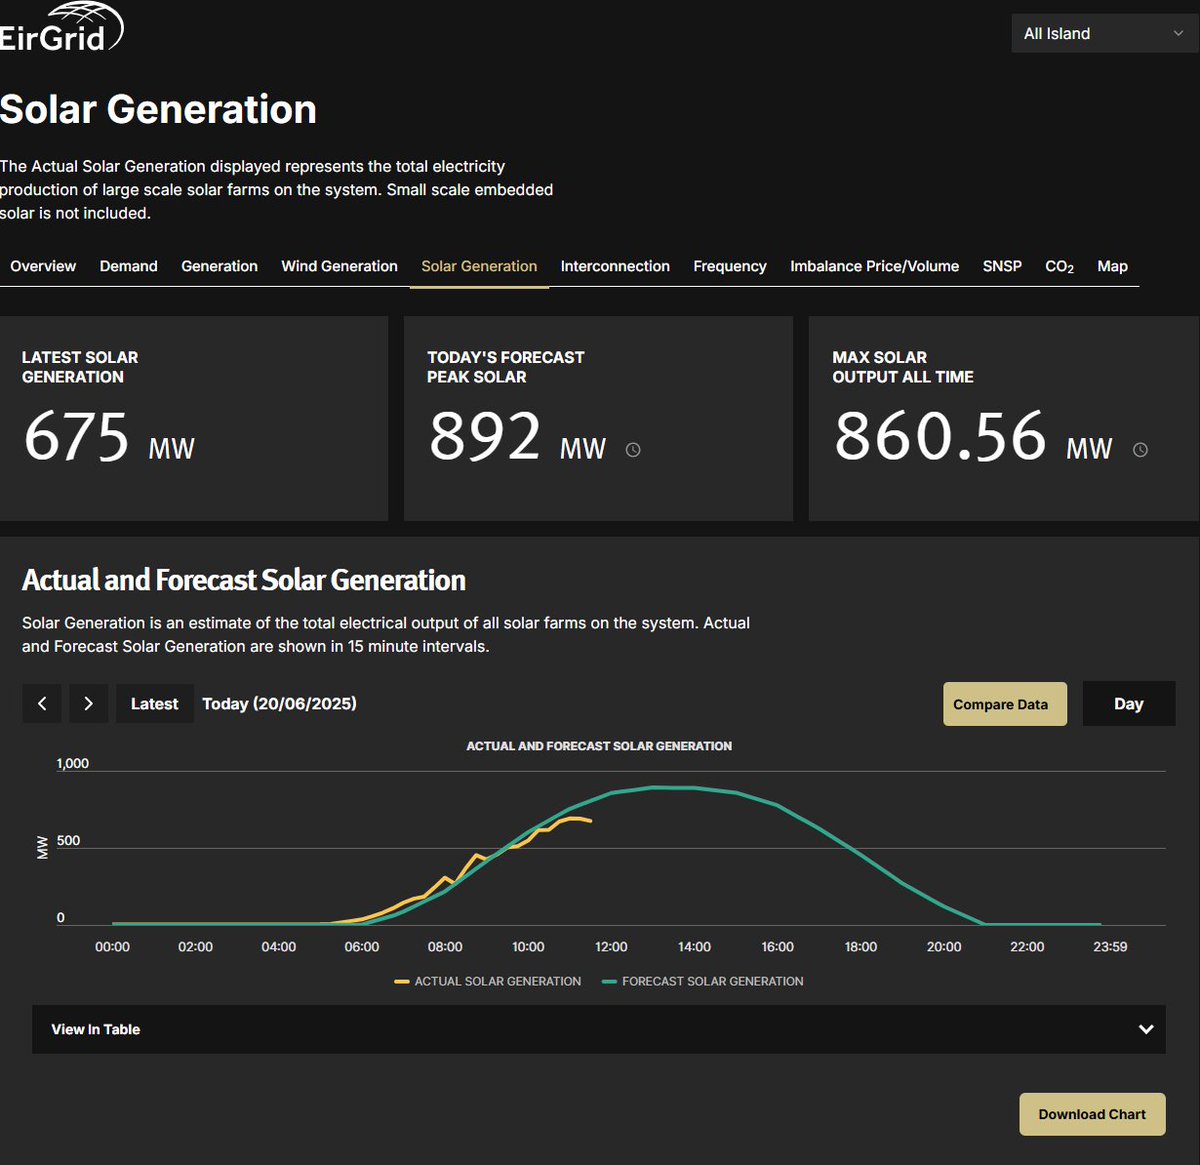The image size is (1200, 1165).
Task: Click the Download Chart button
Action: [1092, 1114]
